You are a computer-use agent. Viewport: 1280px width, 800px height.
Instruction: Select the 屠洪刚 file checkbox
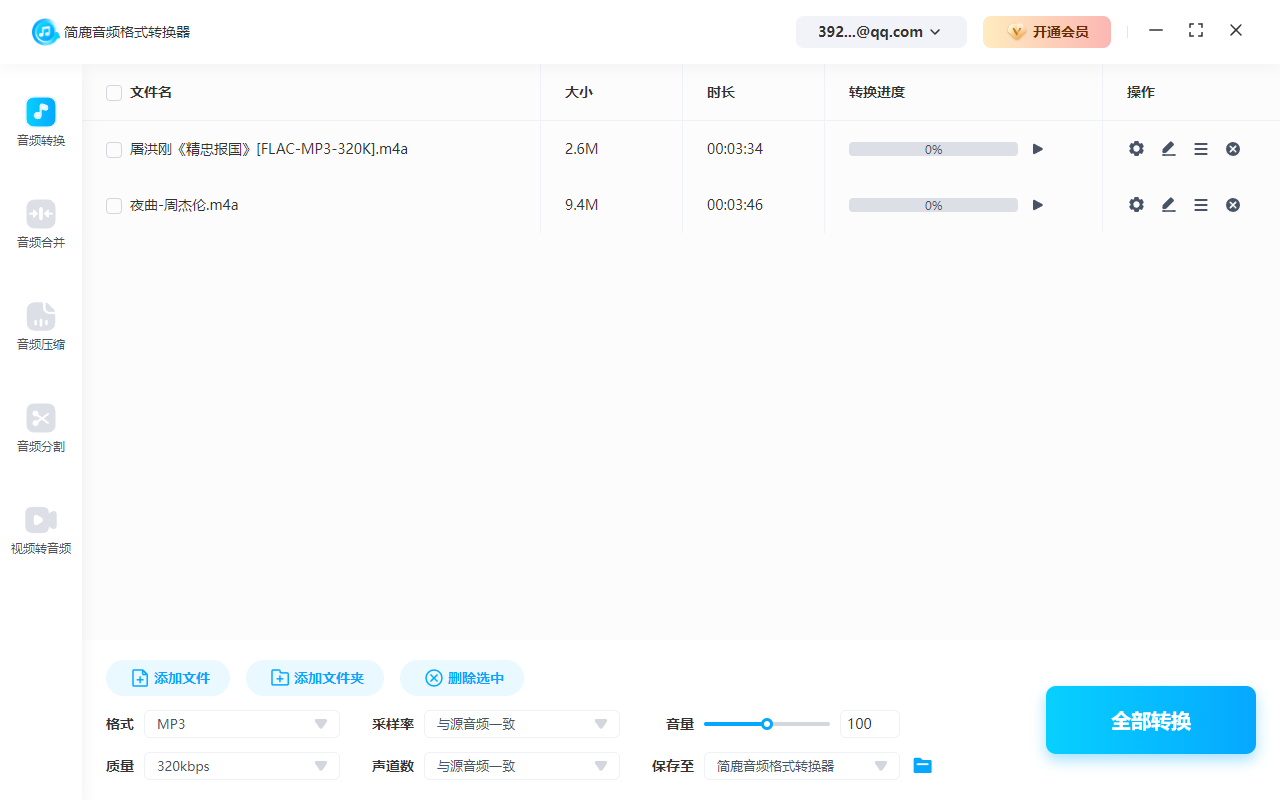(114, 150)
